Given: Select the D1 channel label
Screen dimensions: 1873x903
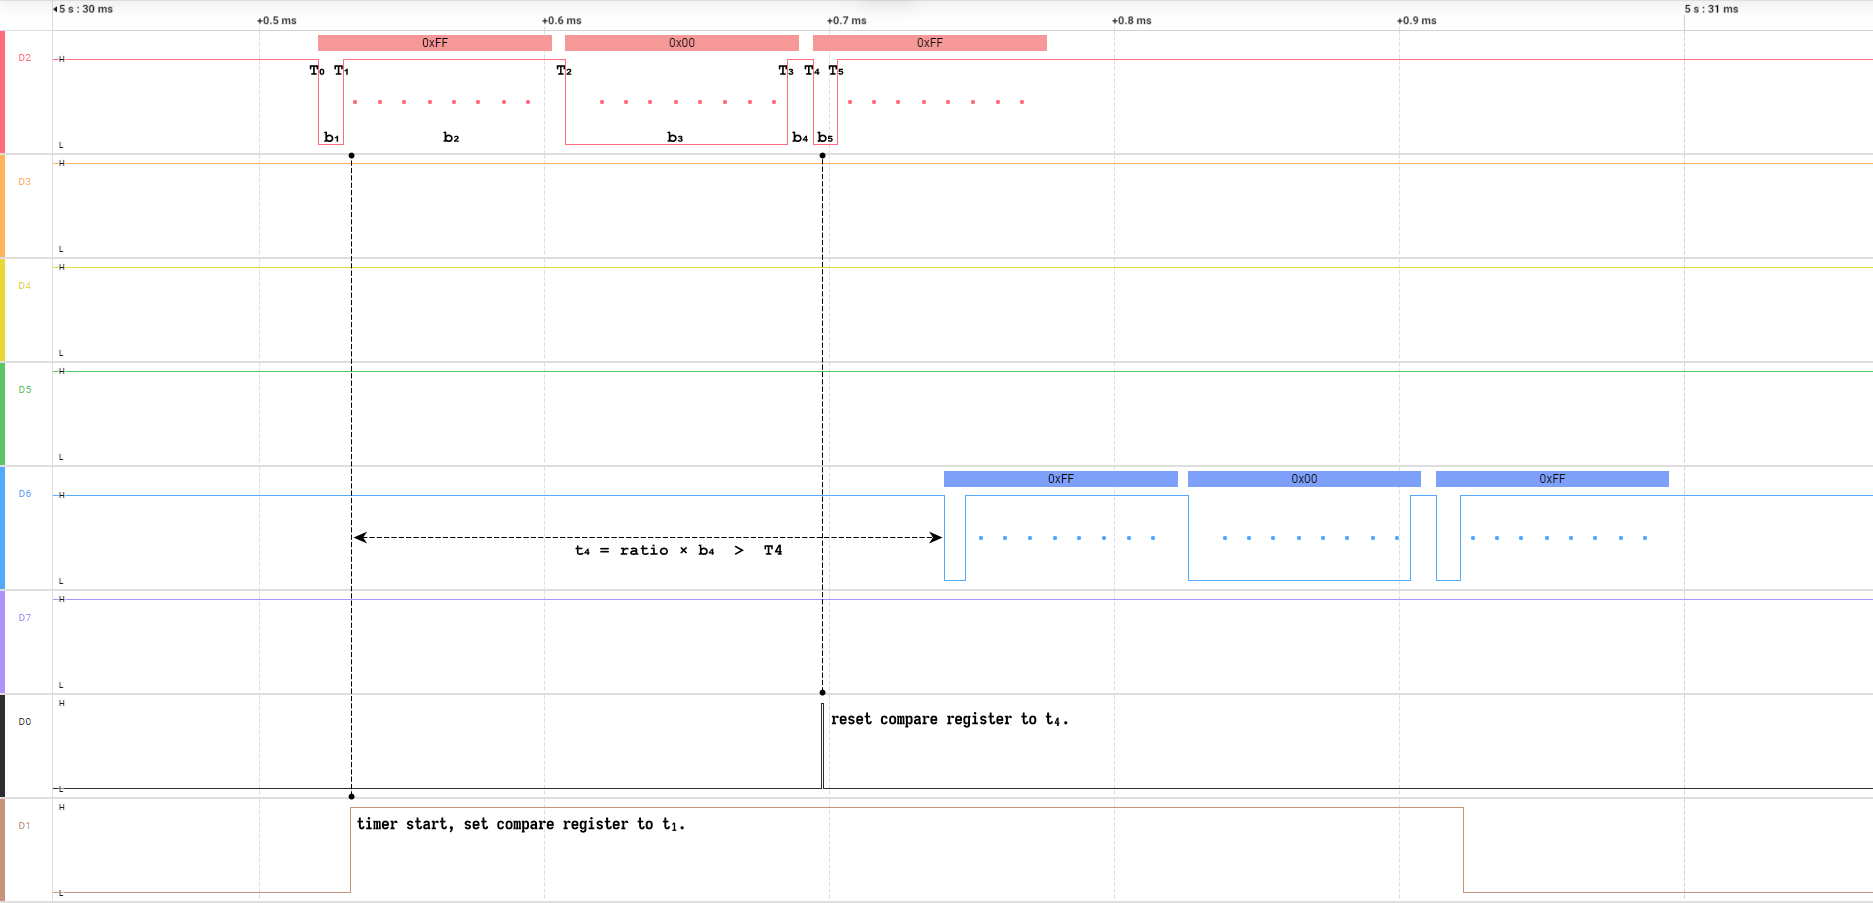Looking at the screenshot, I should click(x=24, y=826).
